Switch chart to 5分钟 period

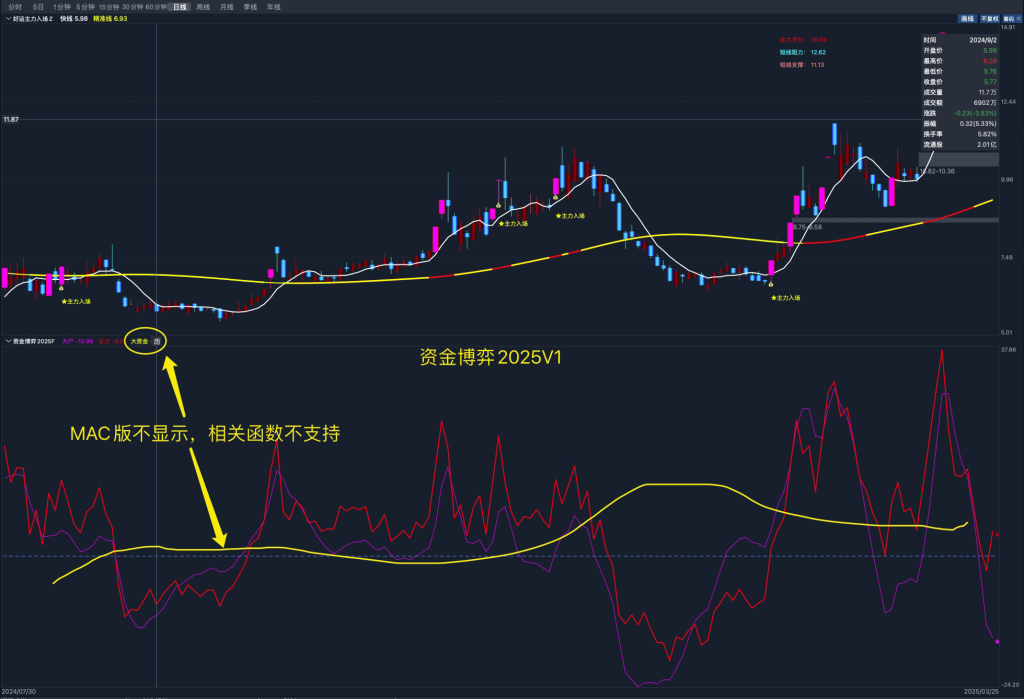tap(86, 7)
